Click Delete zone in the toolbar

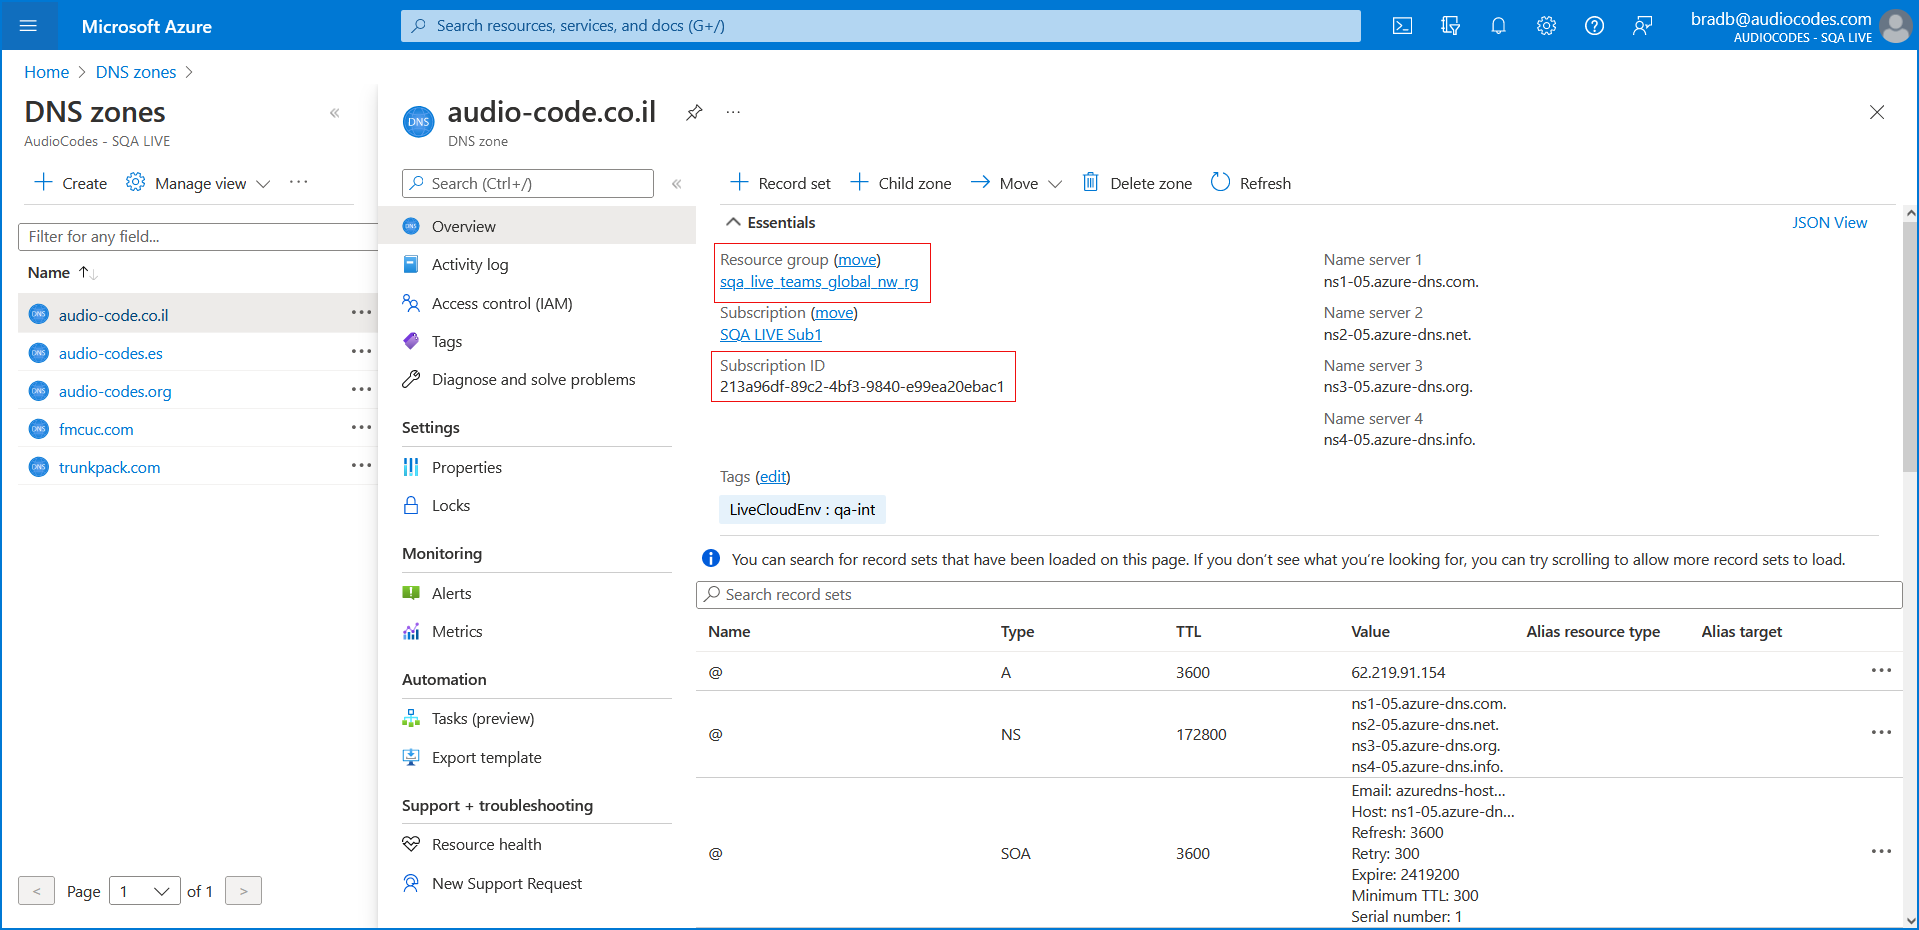tap(1137, 183)
